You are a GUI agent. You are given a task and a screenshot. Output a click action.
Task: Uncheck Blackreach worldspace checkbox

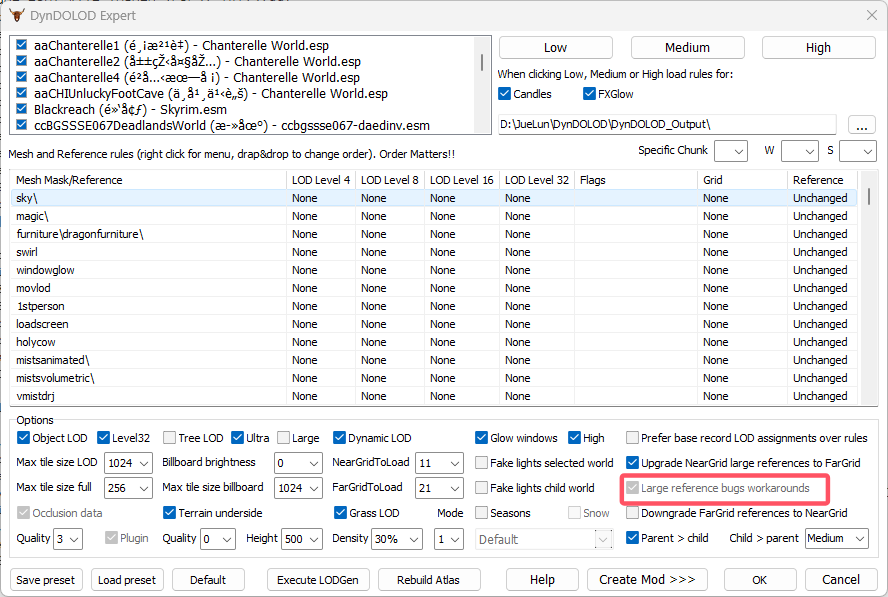click(22, 109)
